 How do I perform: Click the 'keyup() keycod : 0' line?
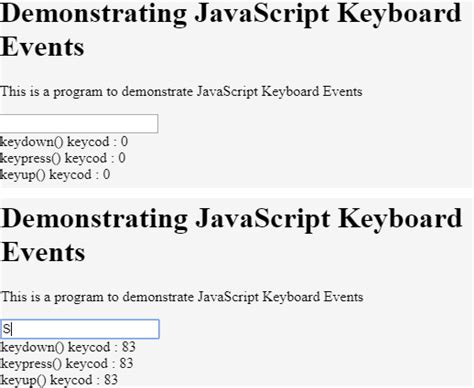[55, 174]
